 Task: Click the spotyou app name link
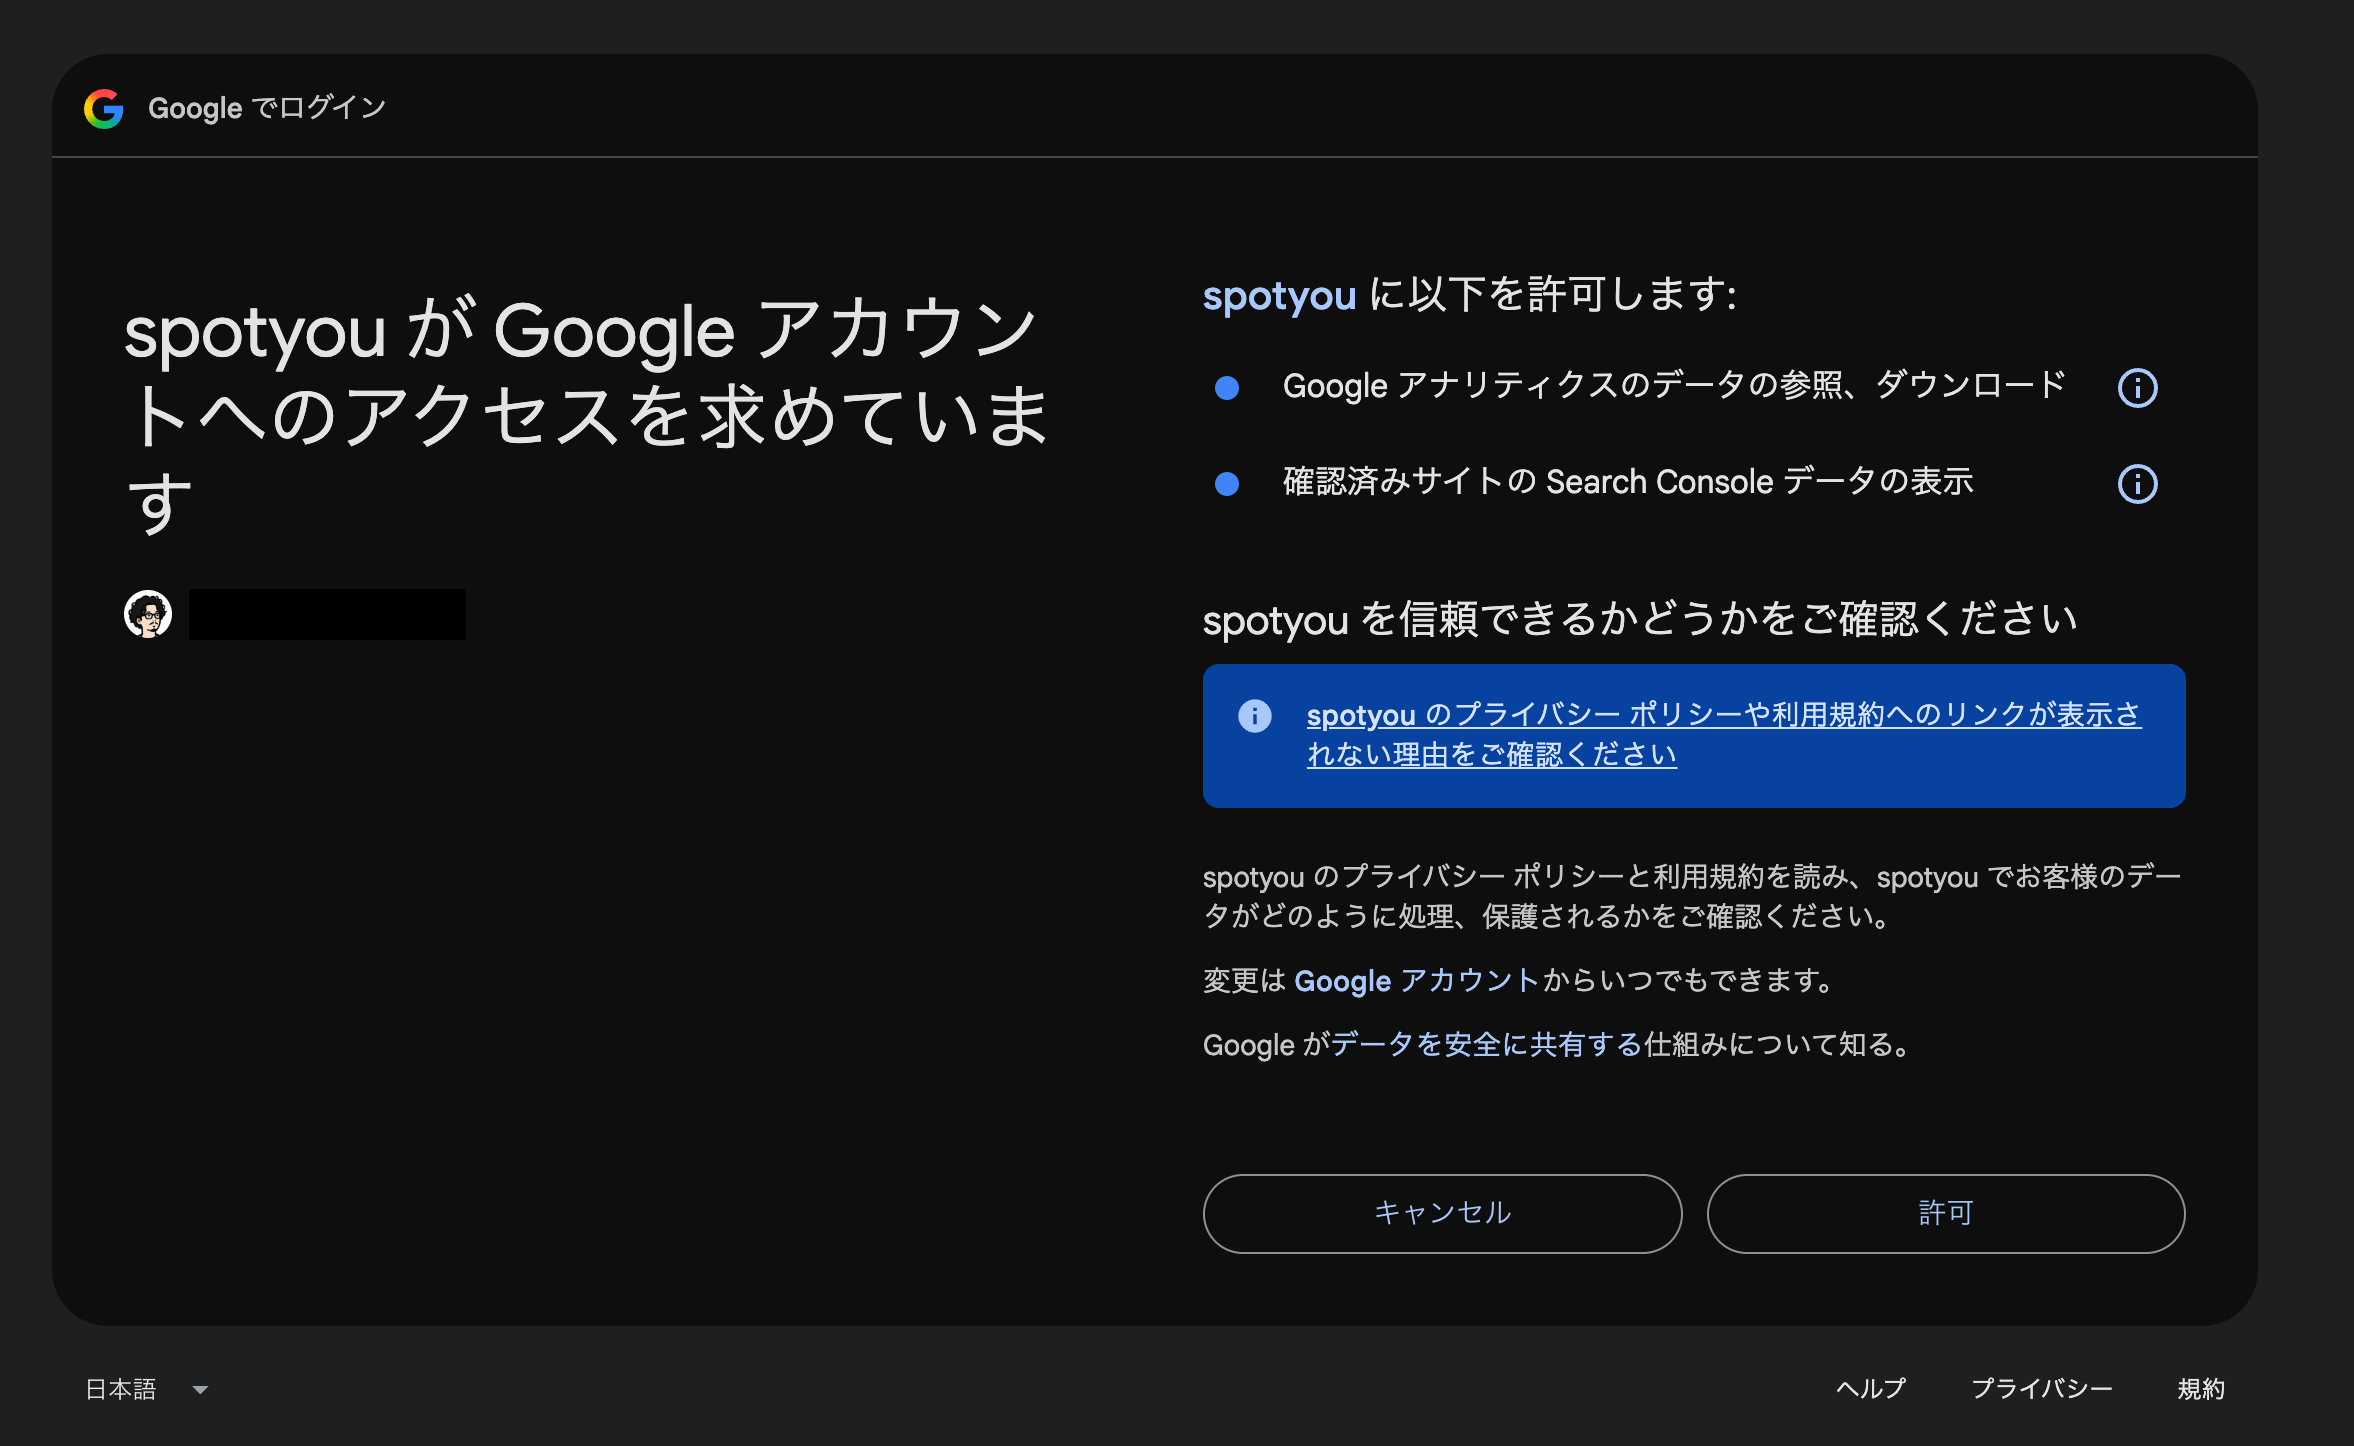[1279, 295]
